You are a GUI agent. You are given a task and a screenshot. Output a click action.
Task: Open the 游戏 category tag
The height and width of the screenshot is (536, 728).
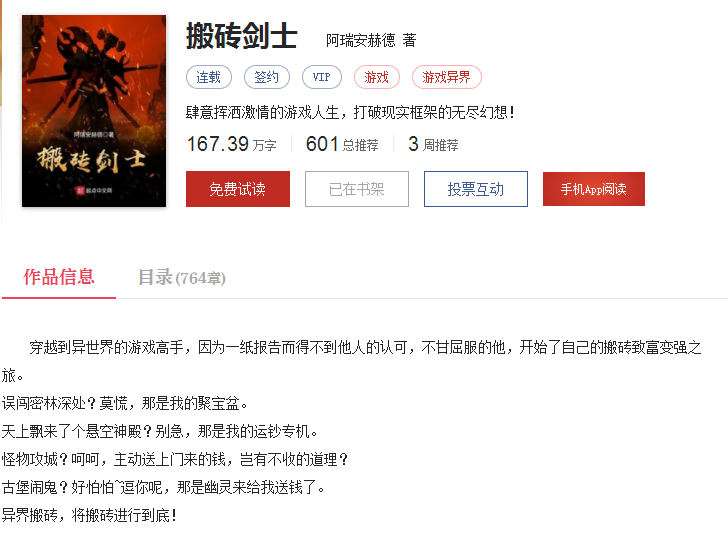pyautogui.click(x=377, y=77)
